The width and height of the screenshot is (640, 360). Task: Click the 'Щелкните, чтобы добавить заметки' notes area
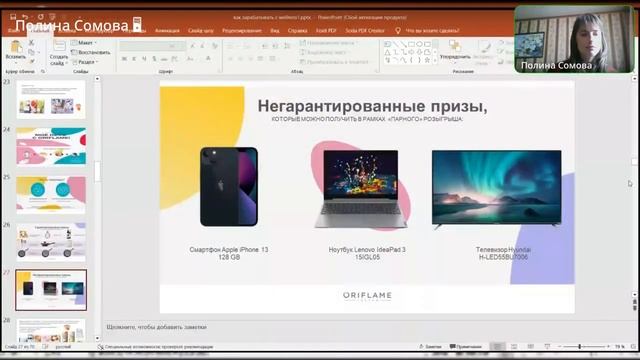coord(156,327)
